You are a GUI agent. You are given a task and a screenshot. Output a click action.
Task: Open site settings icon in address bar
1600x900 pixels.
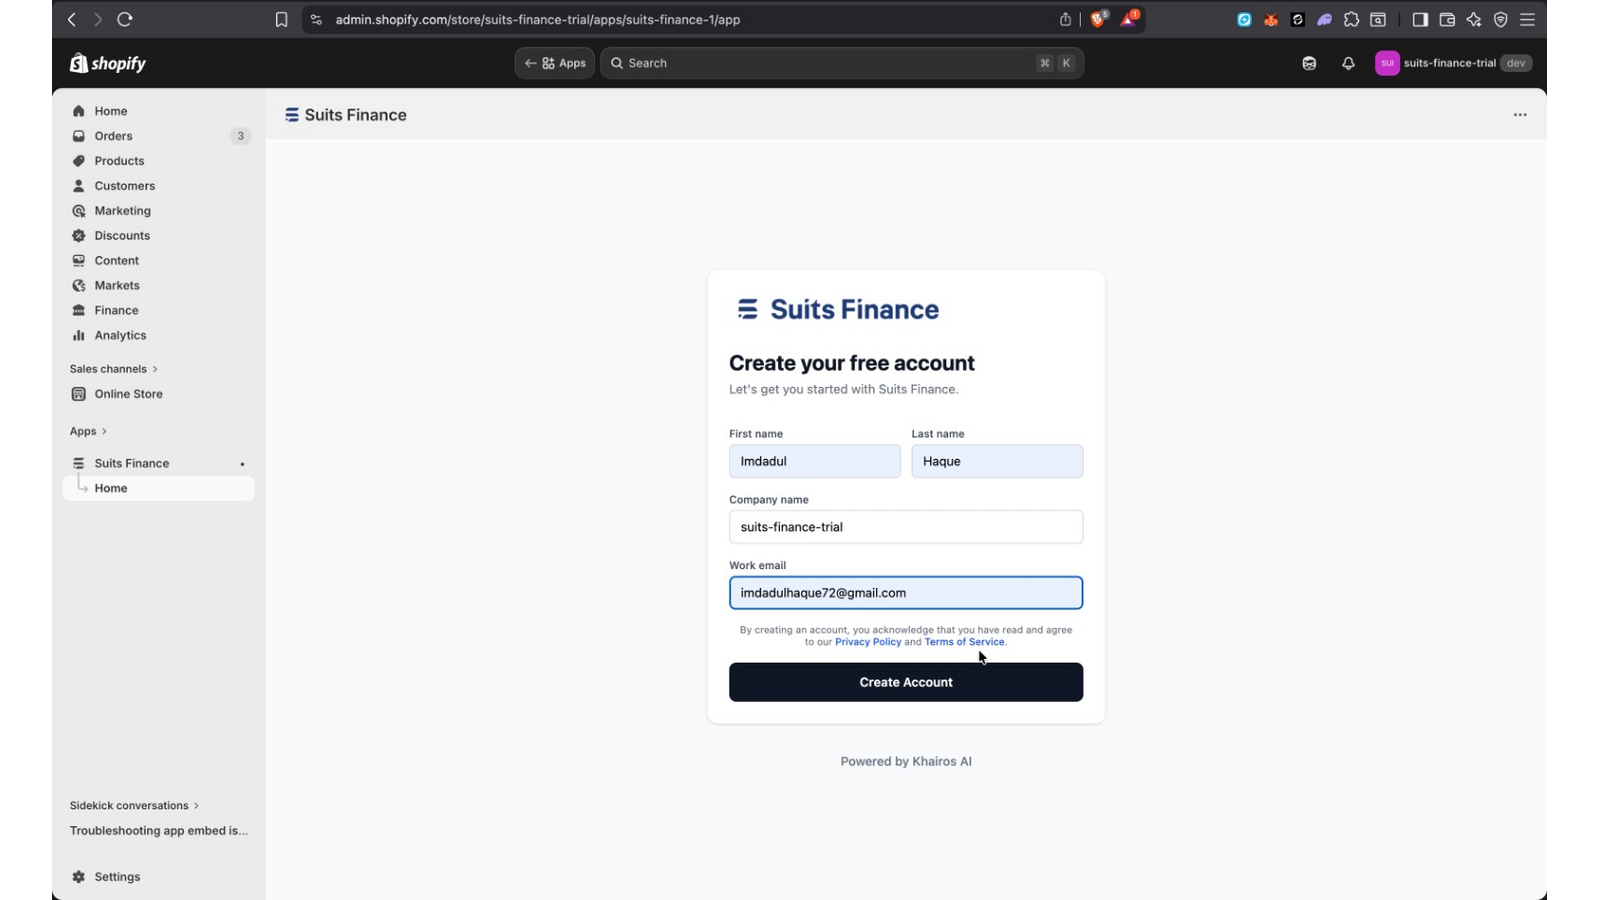(317, 19)
